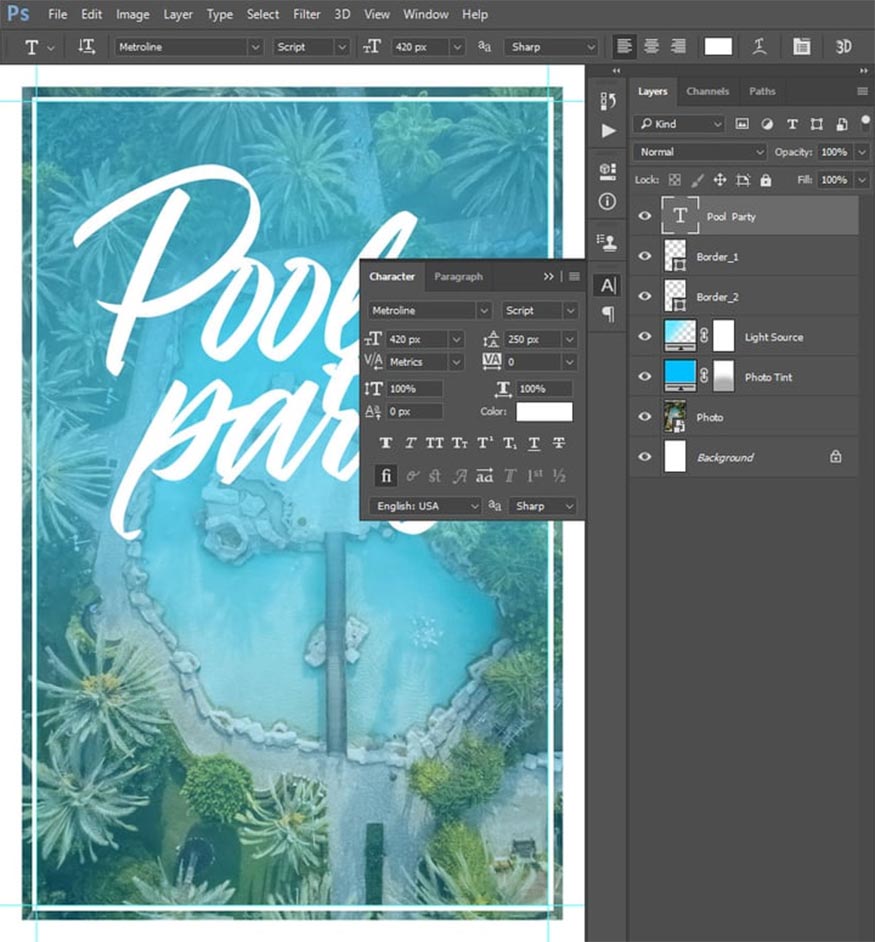Open Create Warped Text dialog
Viewport: 875px width, 942px height.
point(760,46)
